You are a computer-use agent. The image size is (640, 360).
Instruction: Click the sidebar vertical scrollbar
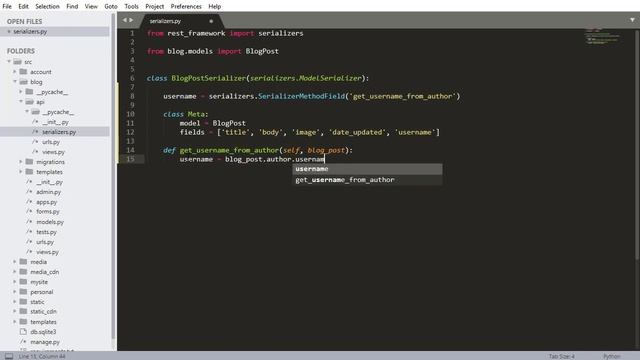tap(113, 176)
